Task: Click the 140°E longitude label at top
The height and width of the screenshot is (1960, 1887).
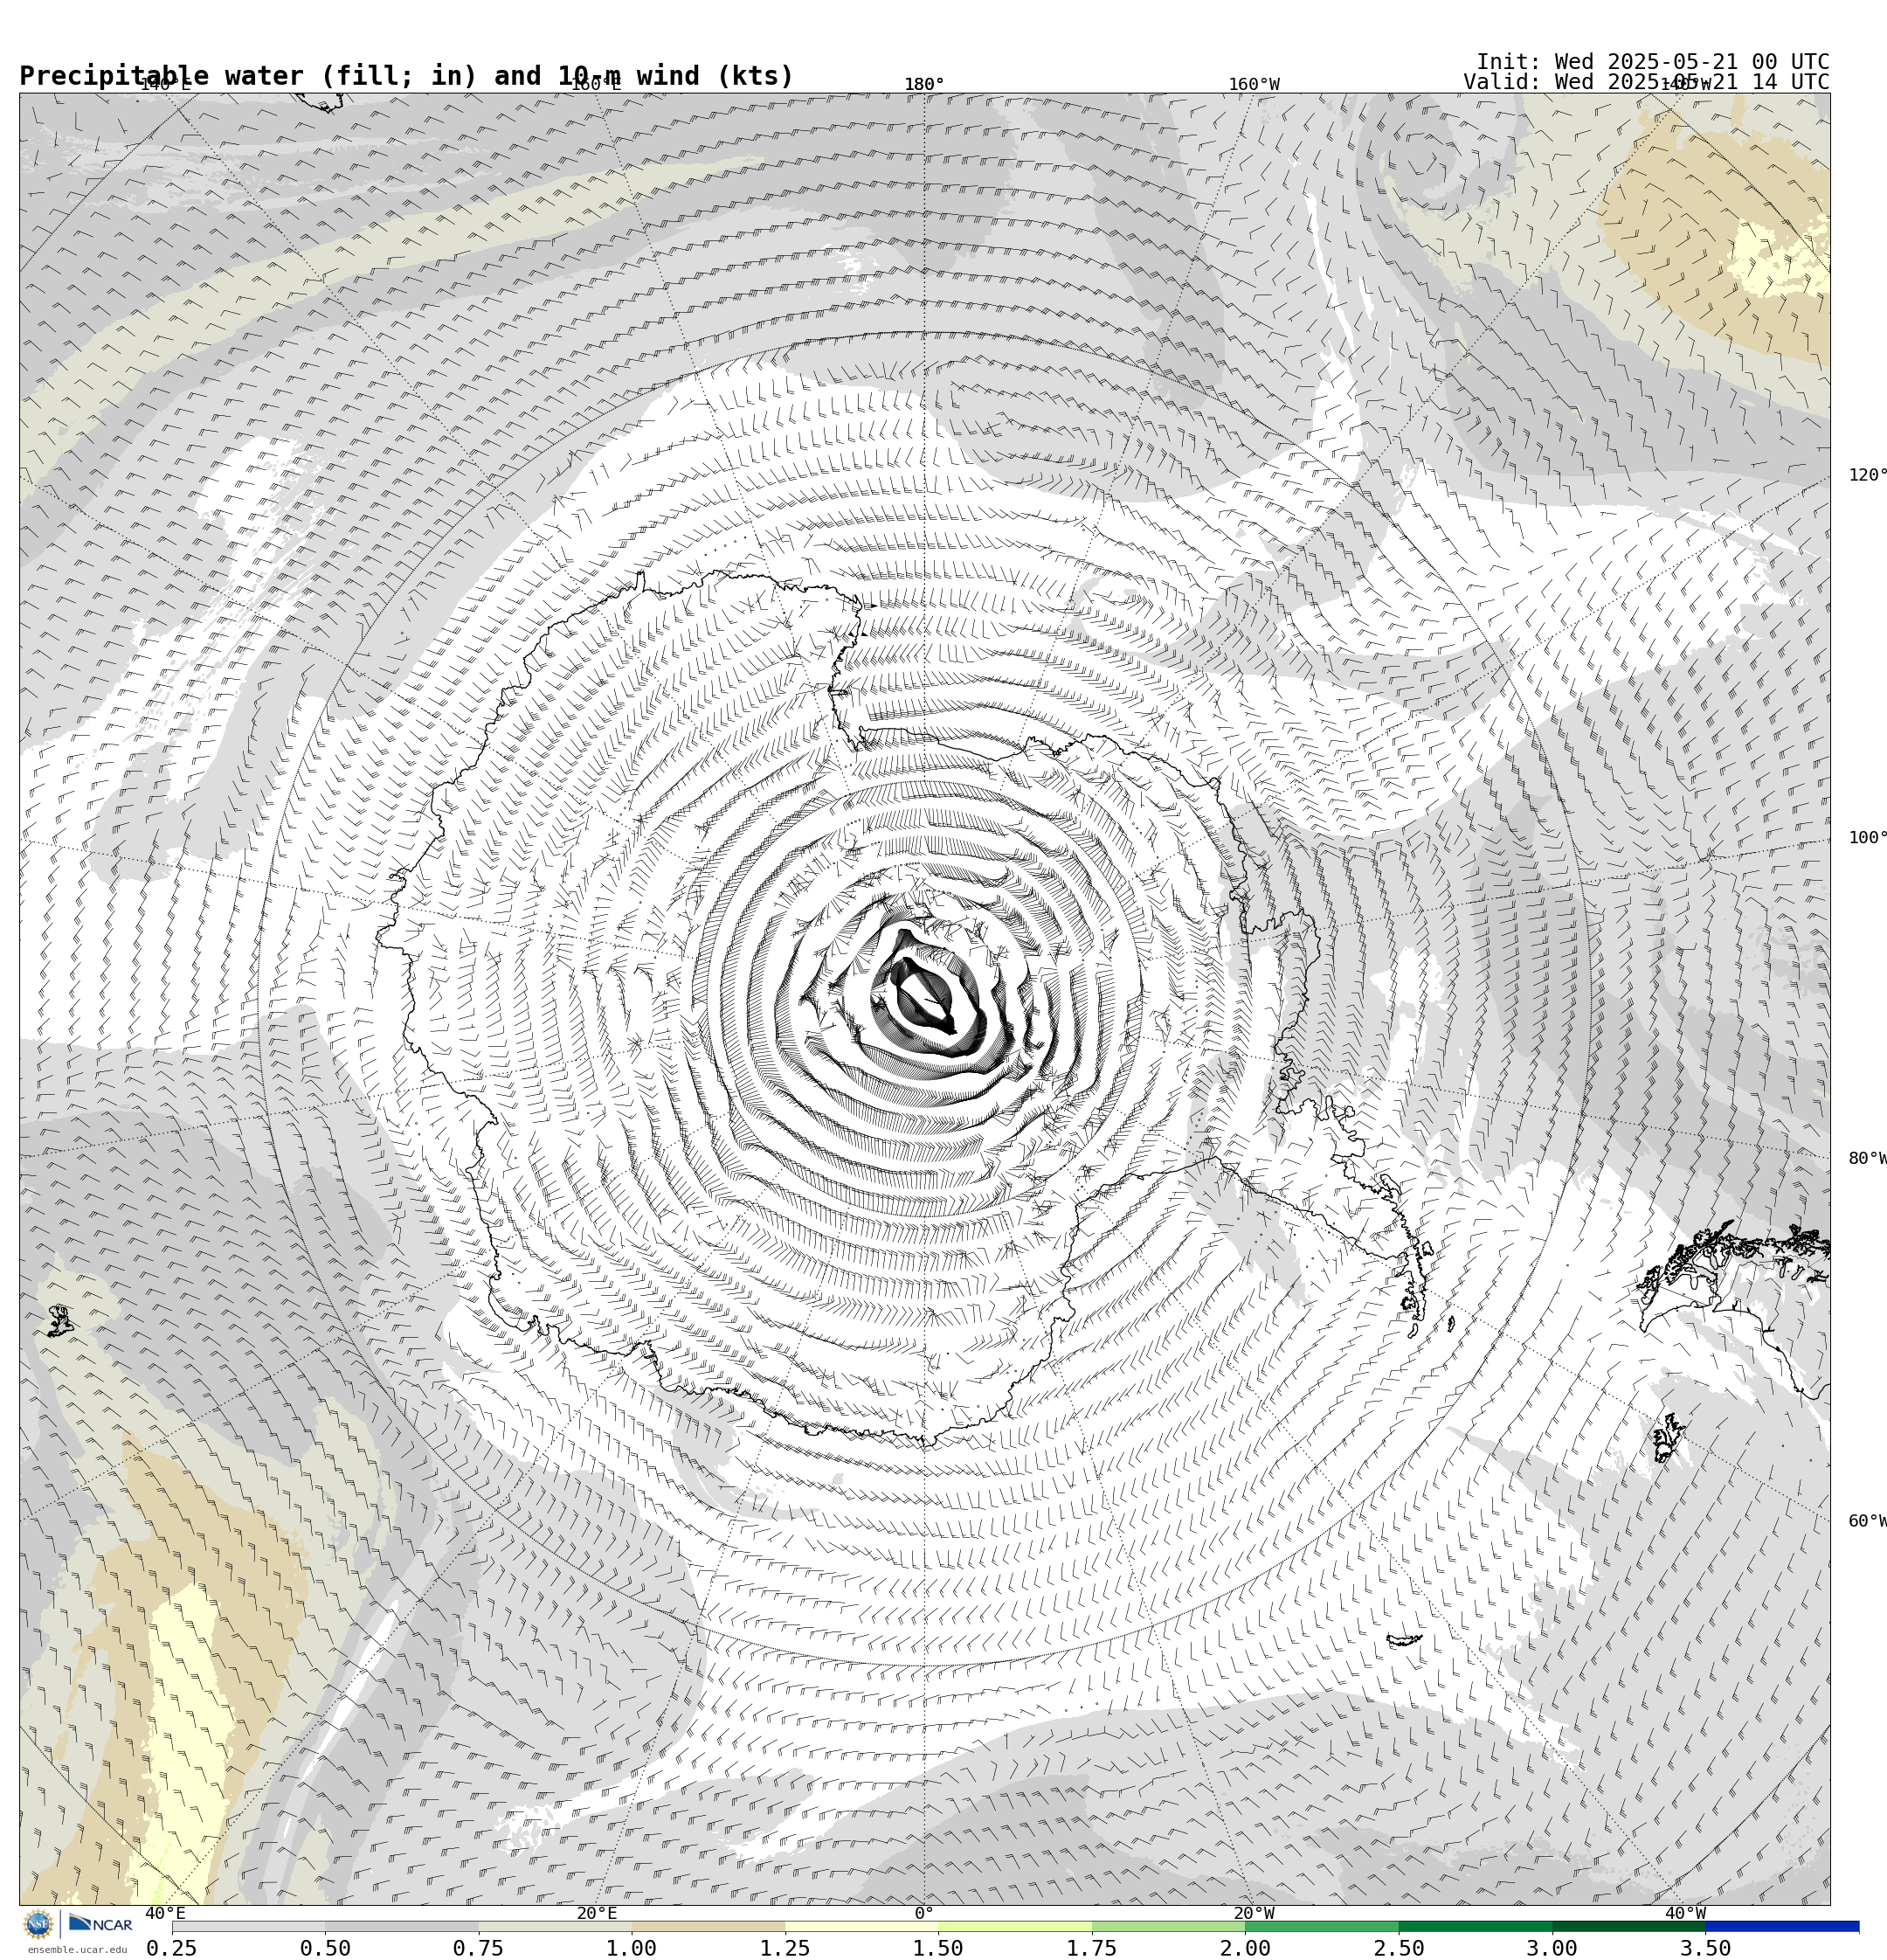Action: coord(165,85)
